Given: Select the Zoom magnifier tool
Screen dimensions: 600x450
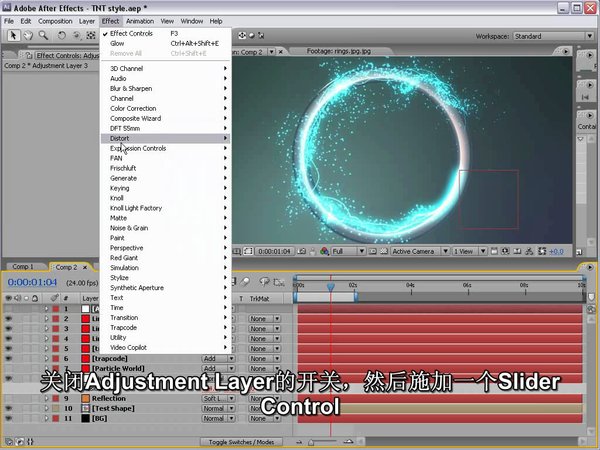Looking at the screenshot, I should click(43, 36).
